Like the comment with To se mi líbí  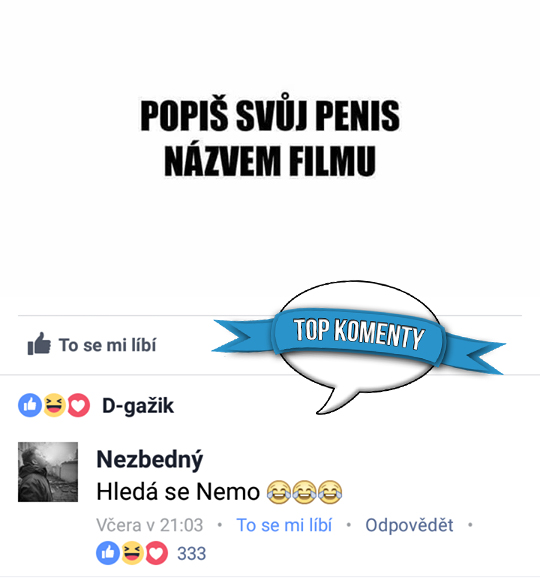284,525
